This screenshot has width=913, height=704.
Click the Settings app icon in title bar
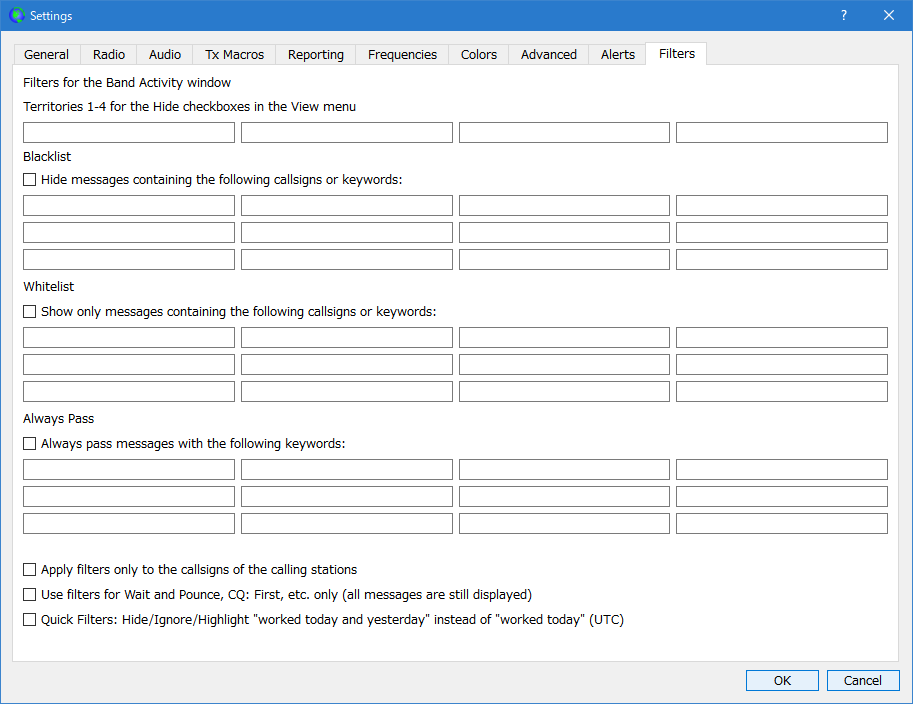16,15
